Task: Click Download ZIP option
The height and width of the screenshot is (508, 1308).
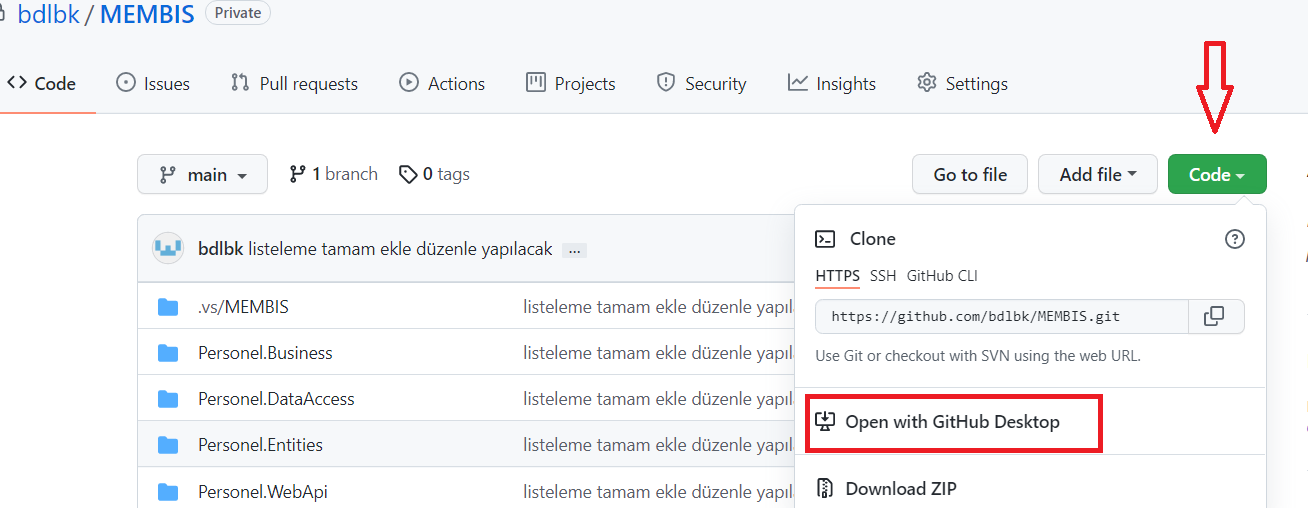Action: point(901,489)
